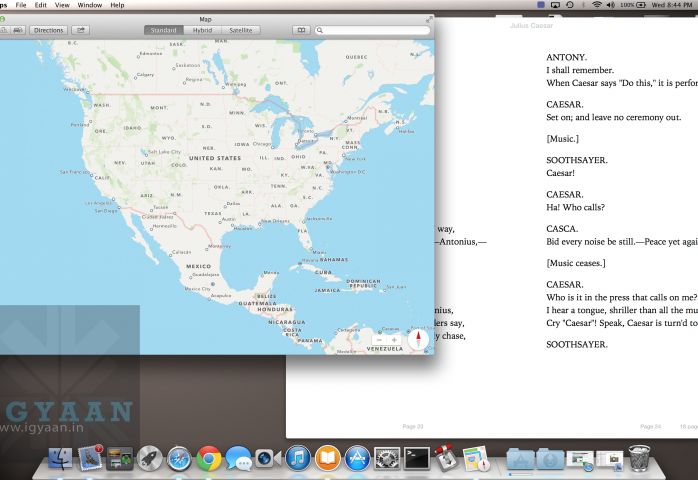698x480 pixels.
Task: Launch Google Chrome from the dock
Action: 209,458
